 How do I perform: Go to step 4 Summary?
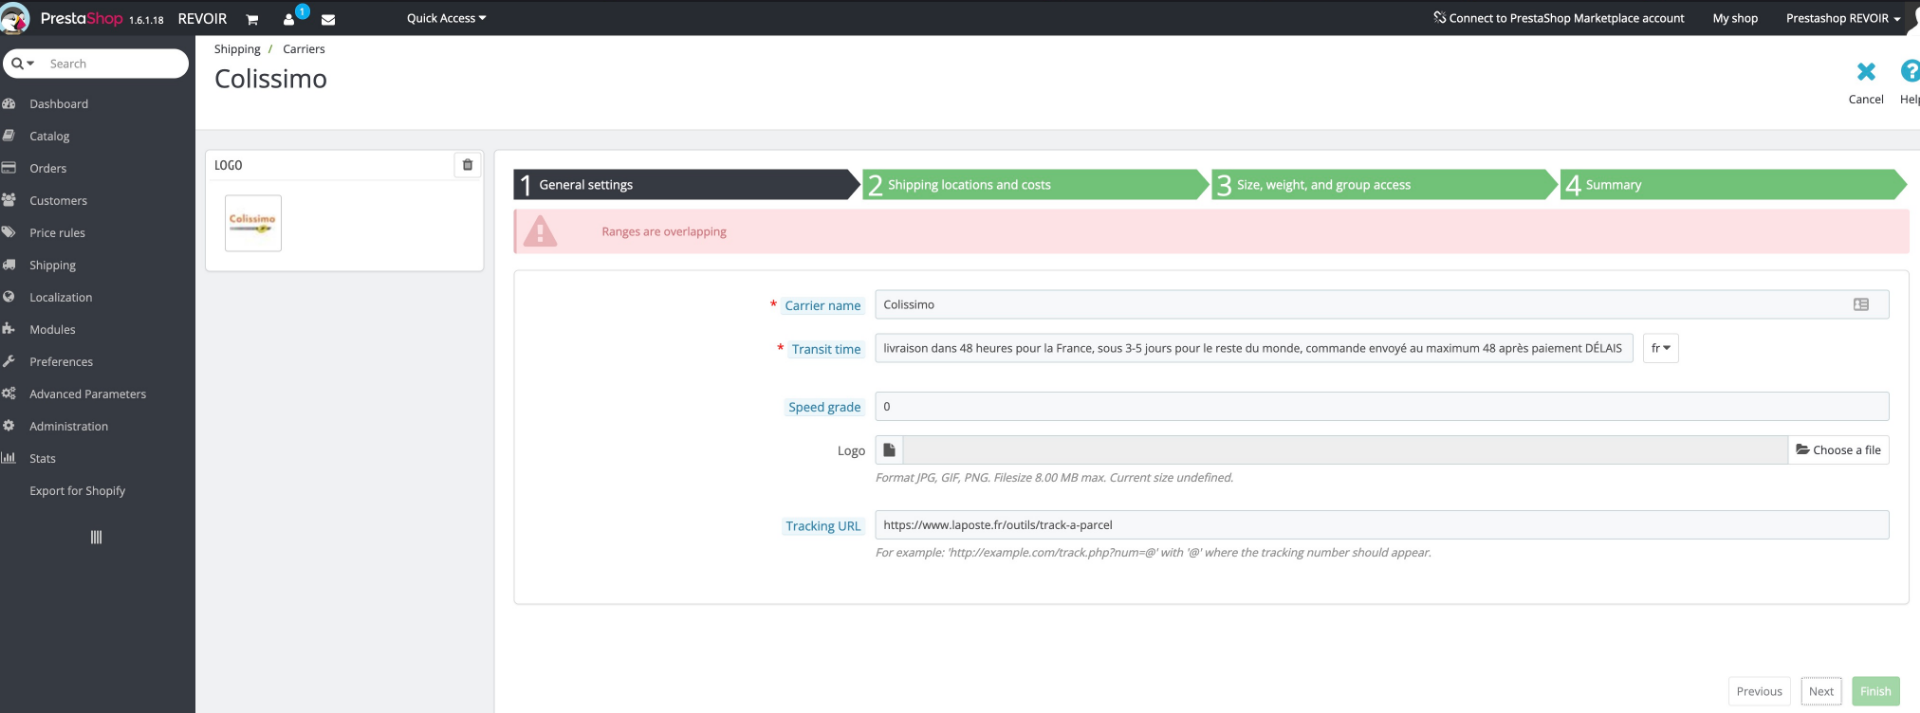pyautogui.click(x=1733, y=185)
